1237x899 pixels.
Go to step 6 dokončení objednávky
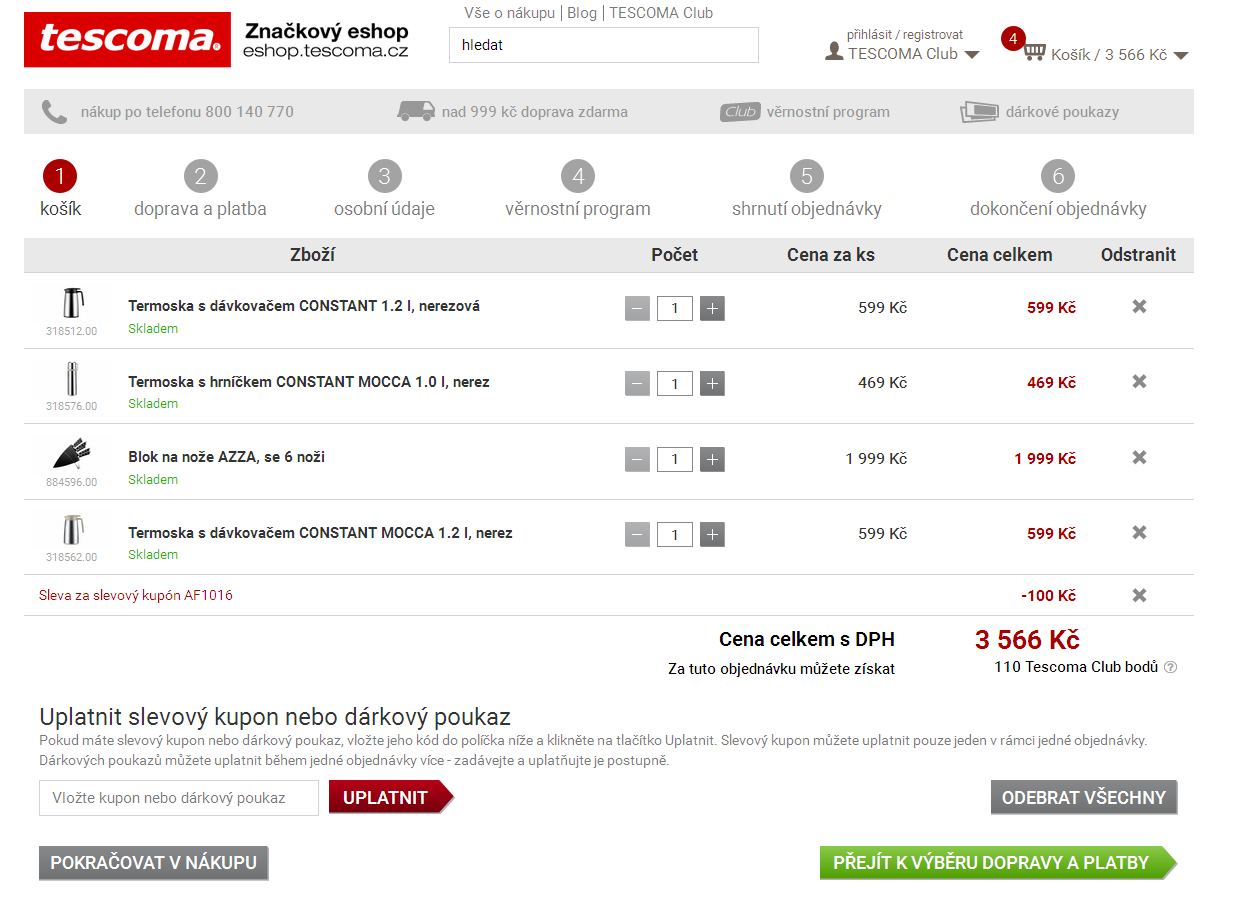coord(1058,189)
